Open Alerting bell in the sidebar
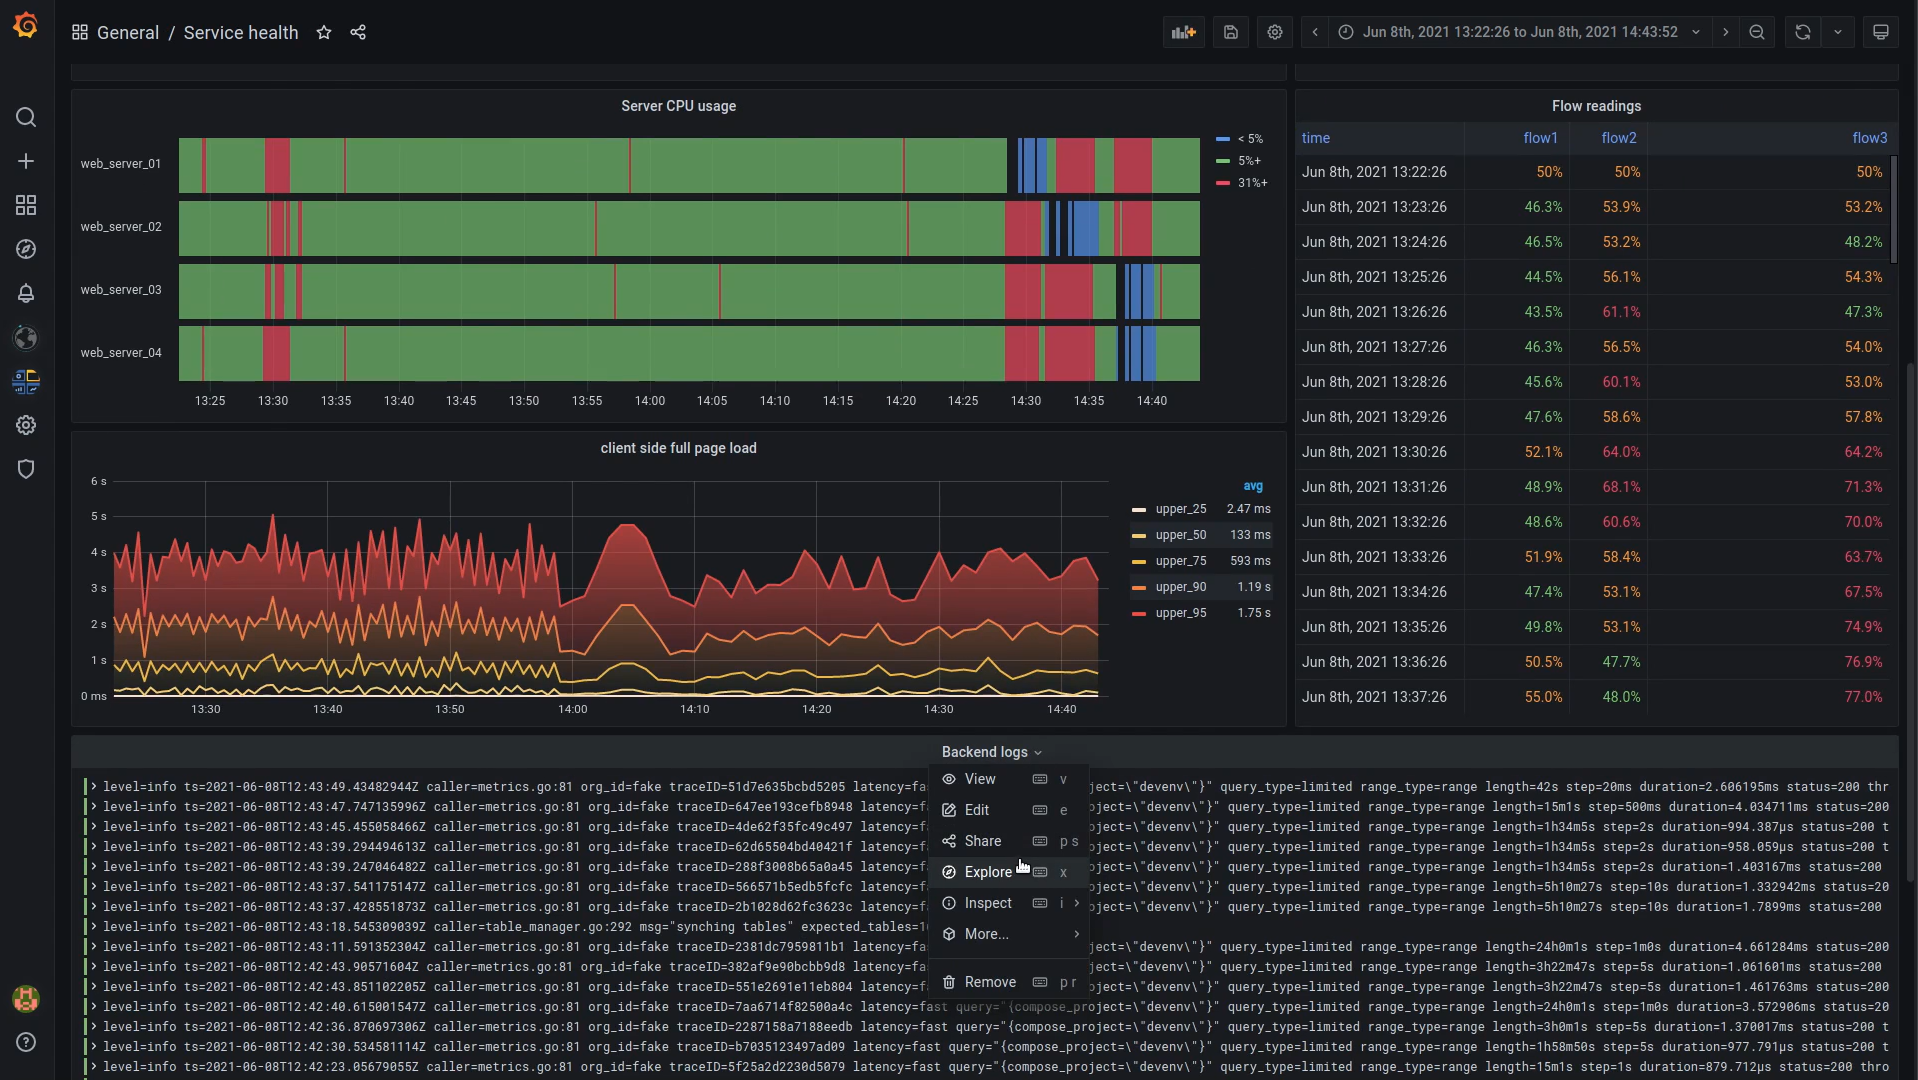This screenshot has width=1918, height=1080. (x=26, y=293)
